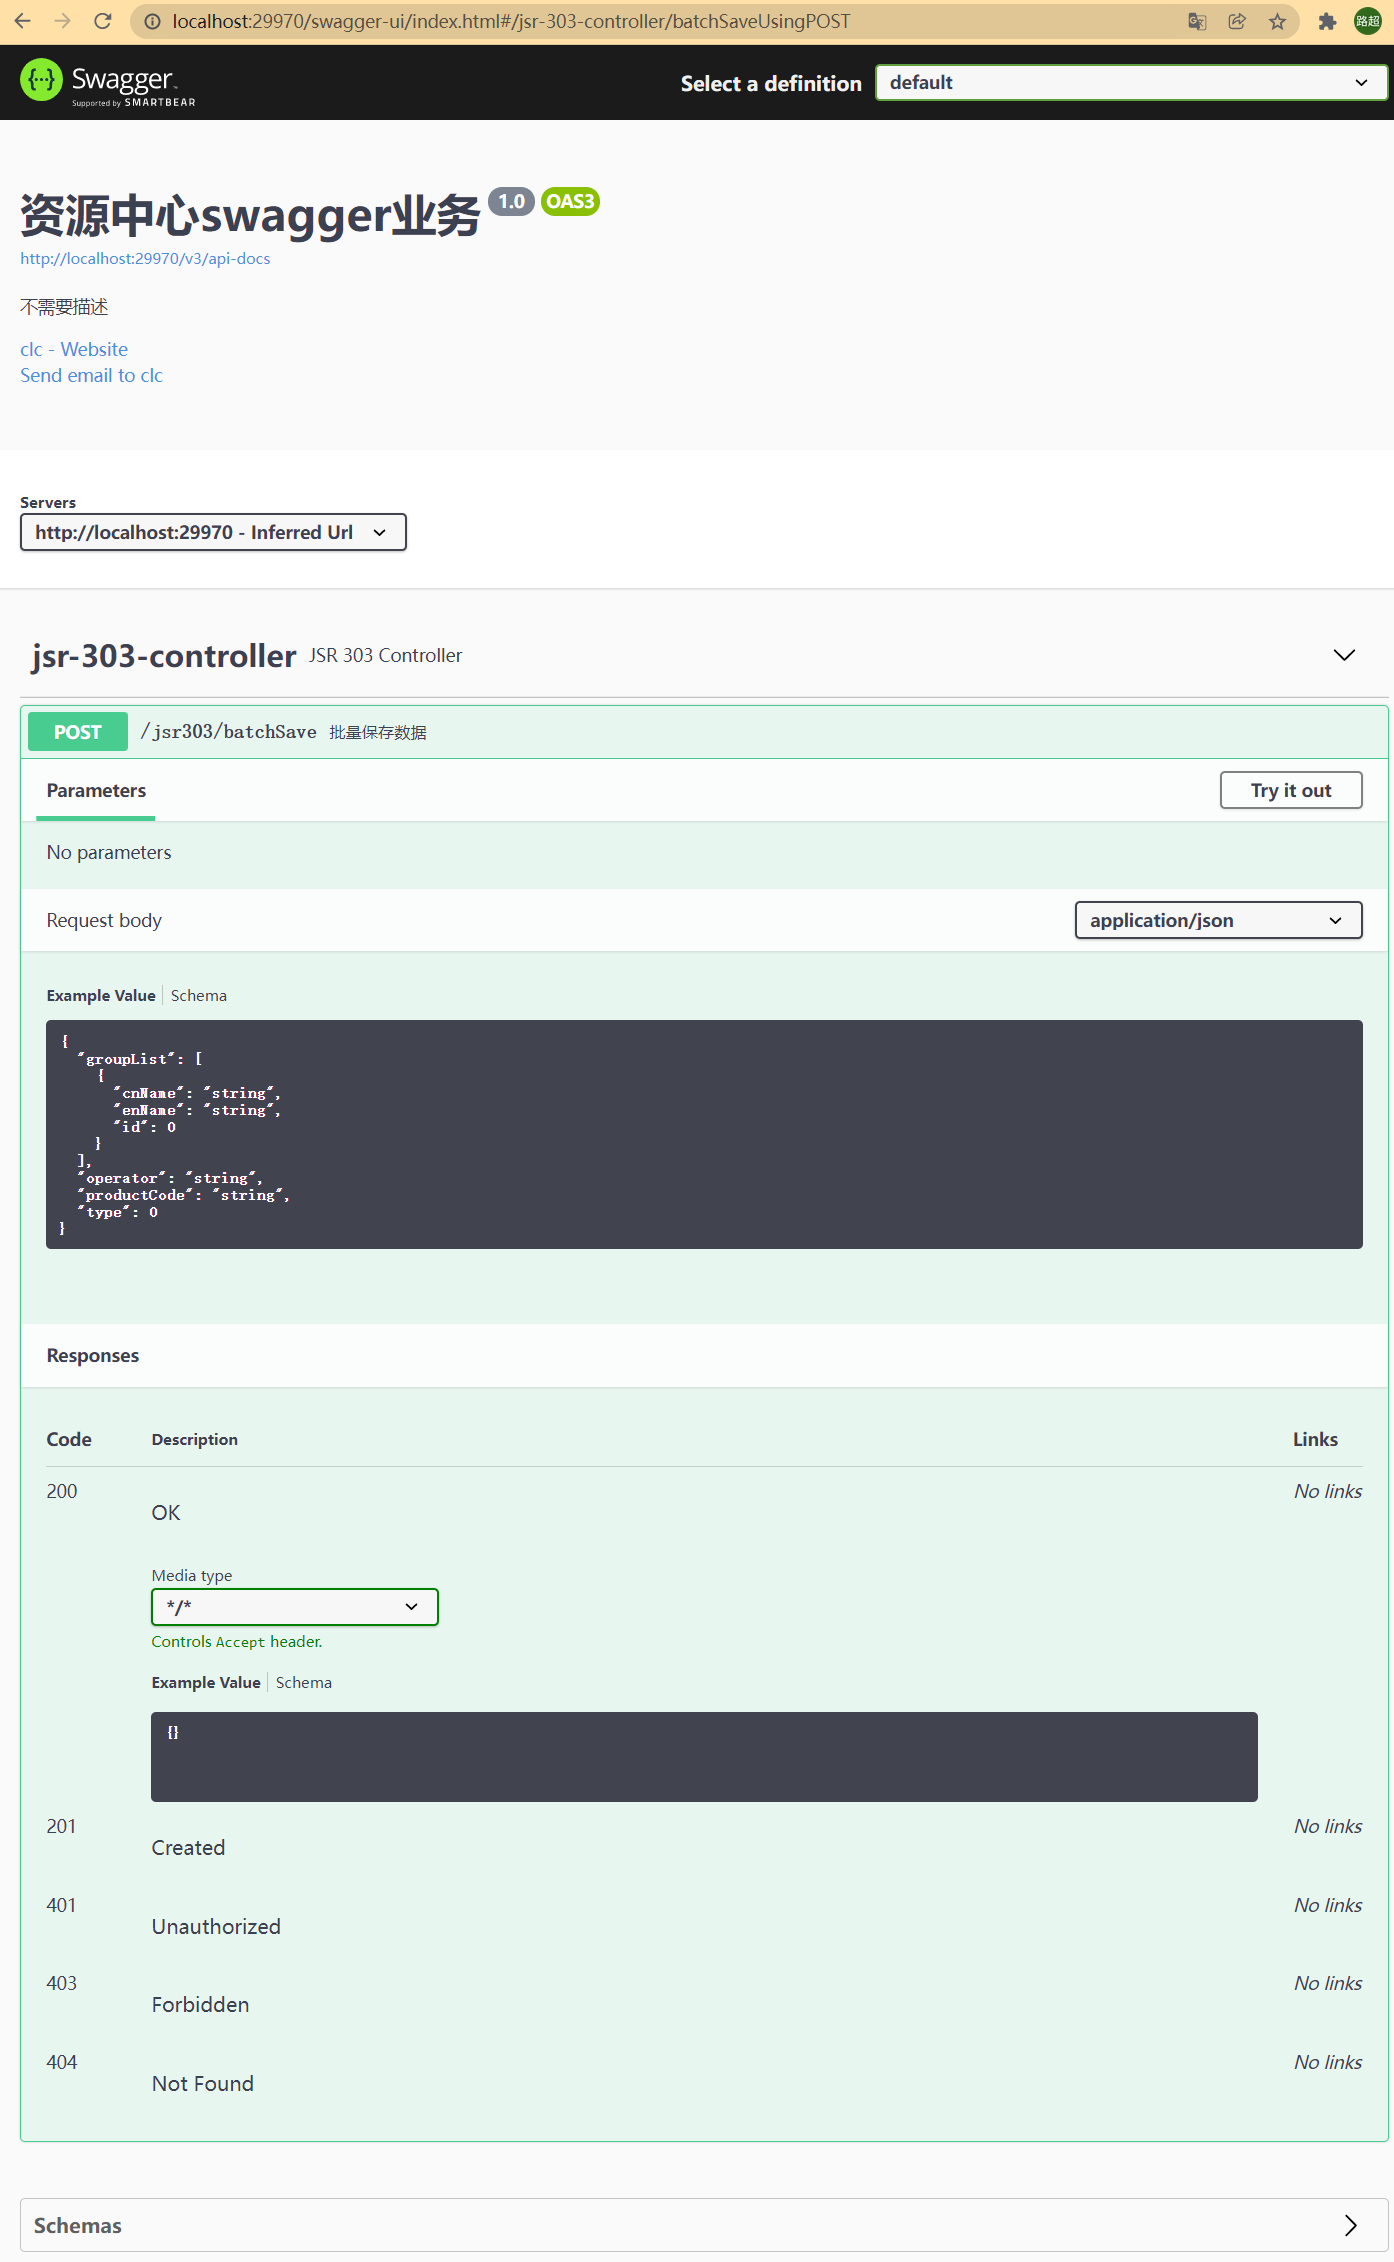The height and width of the screenshot is (2262, 1394).
Task: Click the Created response description
Action: tap(188, 1848)
